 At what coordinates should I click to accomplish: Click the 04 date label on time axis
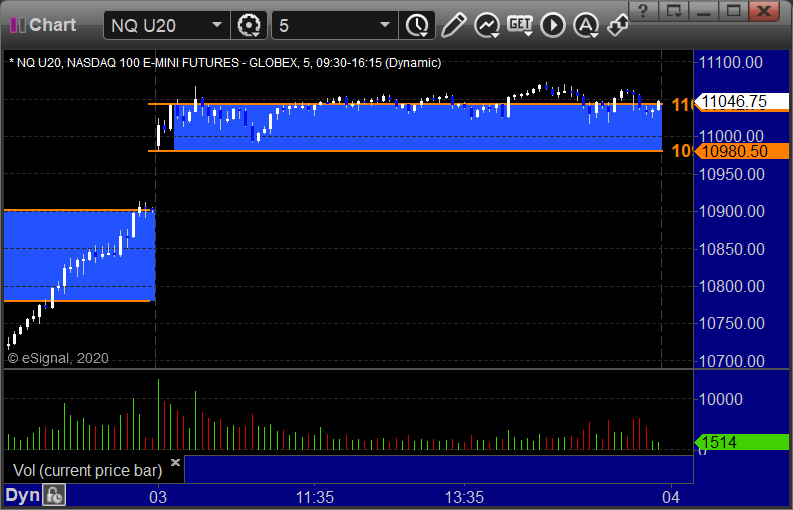click(x=671, y=497)
